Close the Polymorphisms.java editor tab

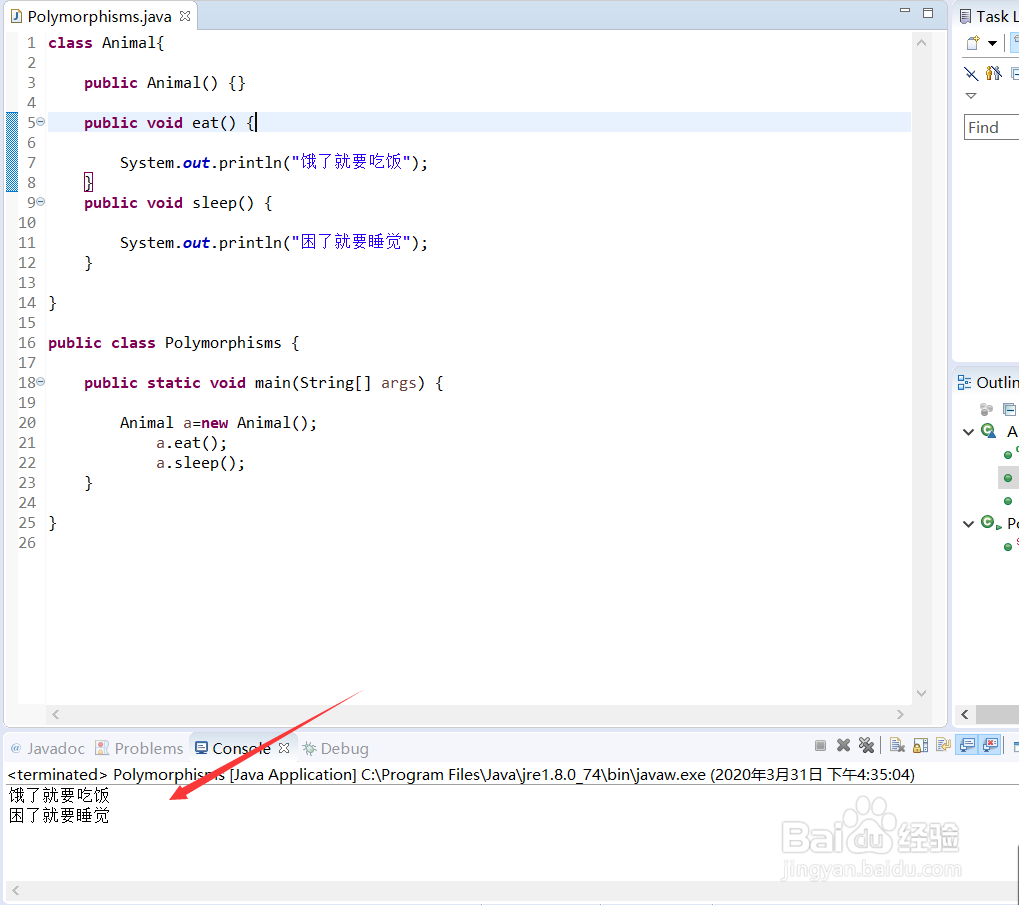[185, 16]
